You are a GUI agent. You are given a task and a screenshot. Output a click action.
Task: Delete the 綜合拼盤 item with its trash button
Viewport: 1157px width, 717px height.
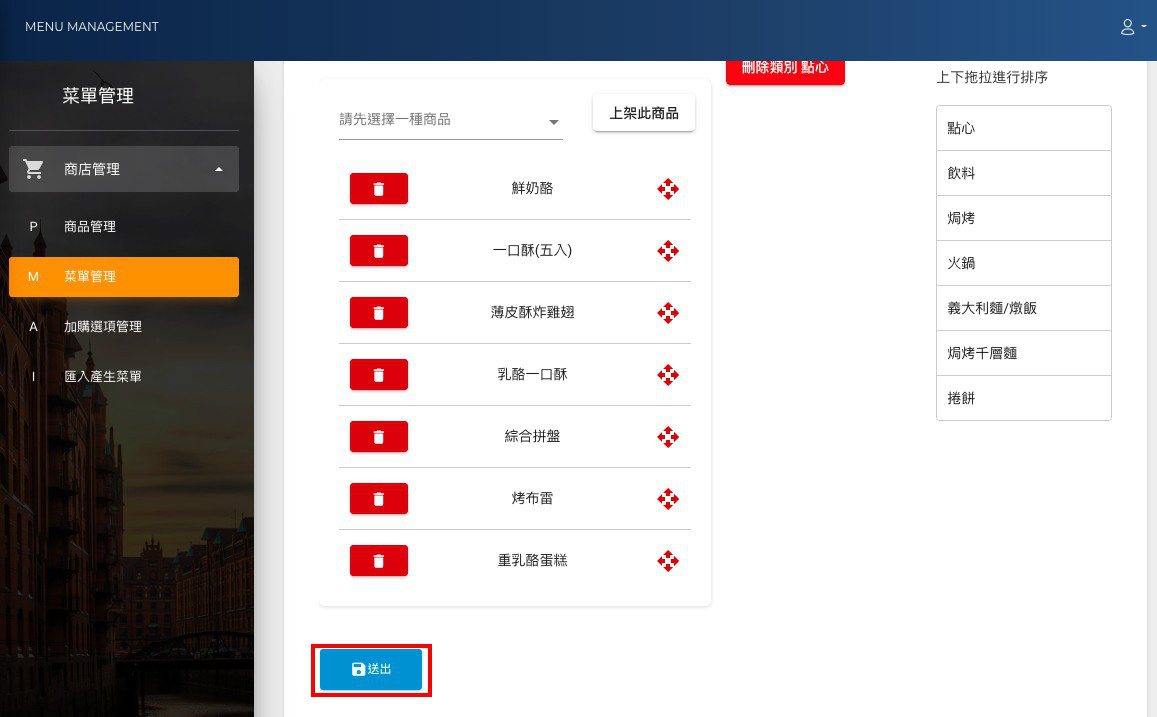tap(379, 437)
